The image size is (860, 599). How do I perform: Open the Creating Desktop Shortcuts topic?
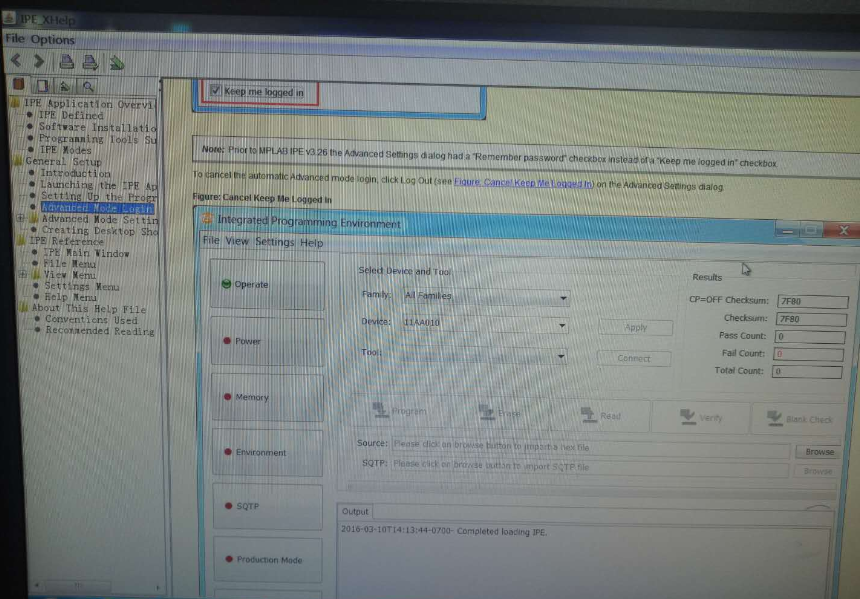(100, 231)
